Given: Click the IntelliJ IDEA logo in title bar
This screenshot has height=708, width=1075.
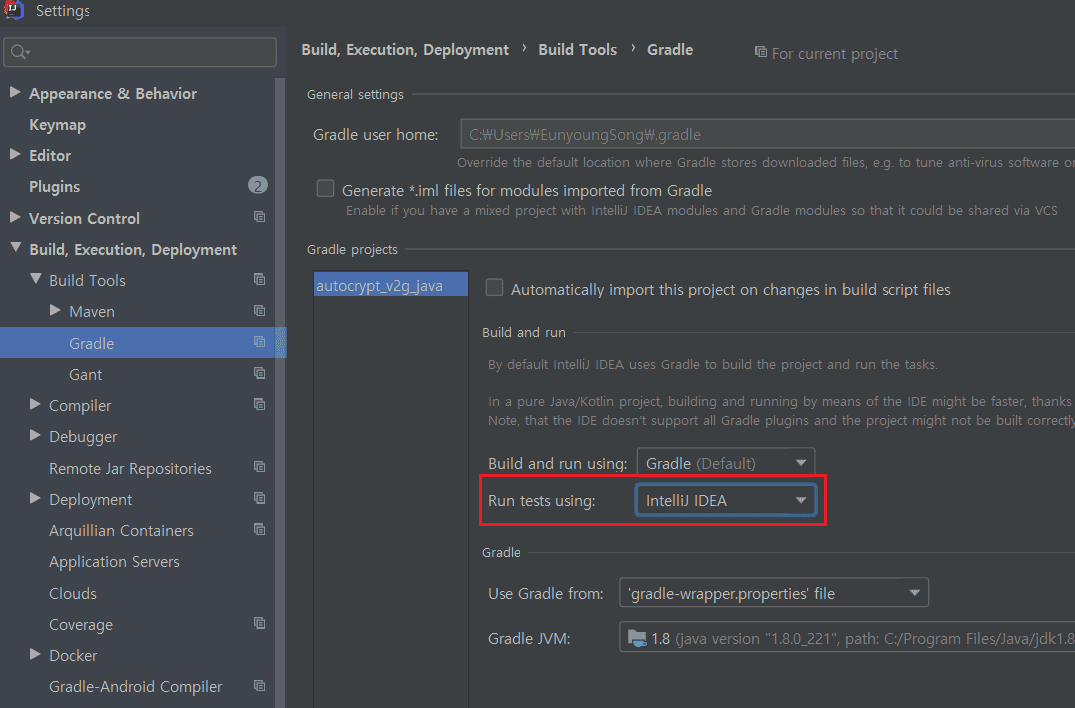Looking at the screenshot, I should (14, 11).
